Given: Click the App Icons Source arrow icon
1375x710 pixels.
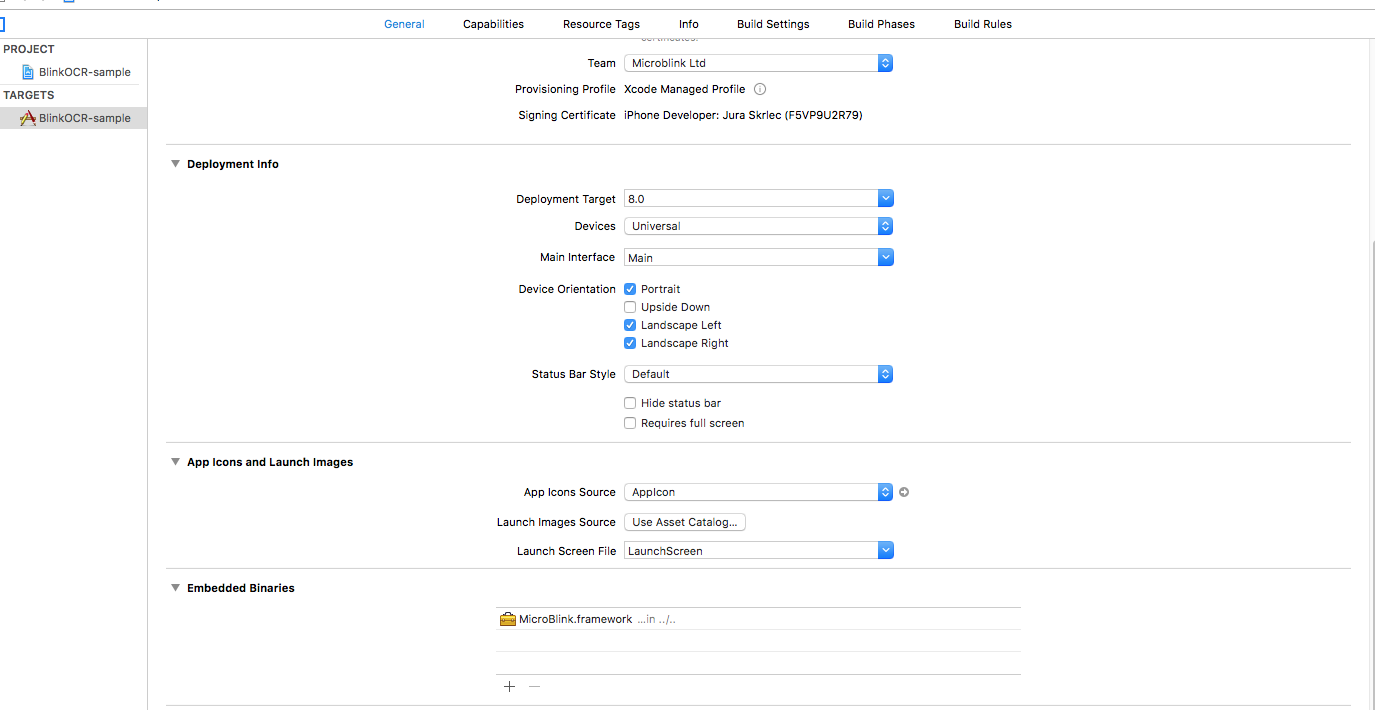Looking at the screenshot, I should [x=904, y=492].
